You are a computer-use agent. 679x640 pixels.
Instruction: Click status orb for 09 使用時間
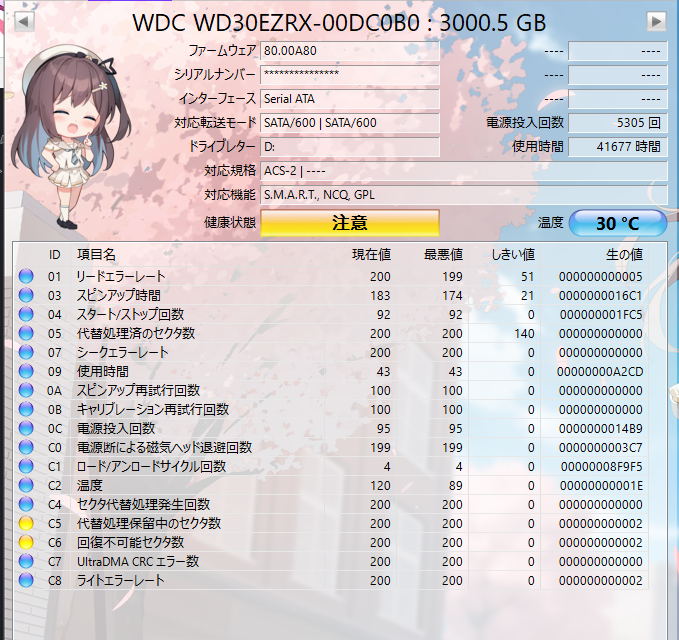click(26, 372)
